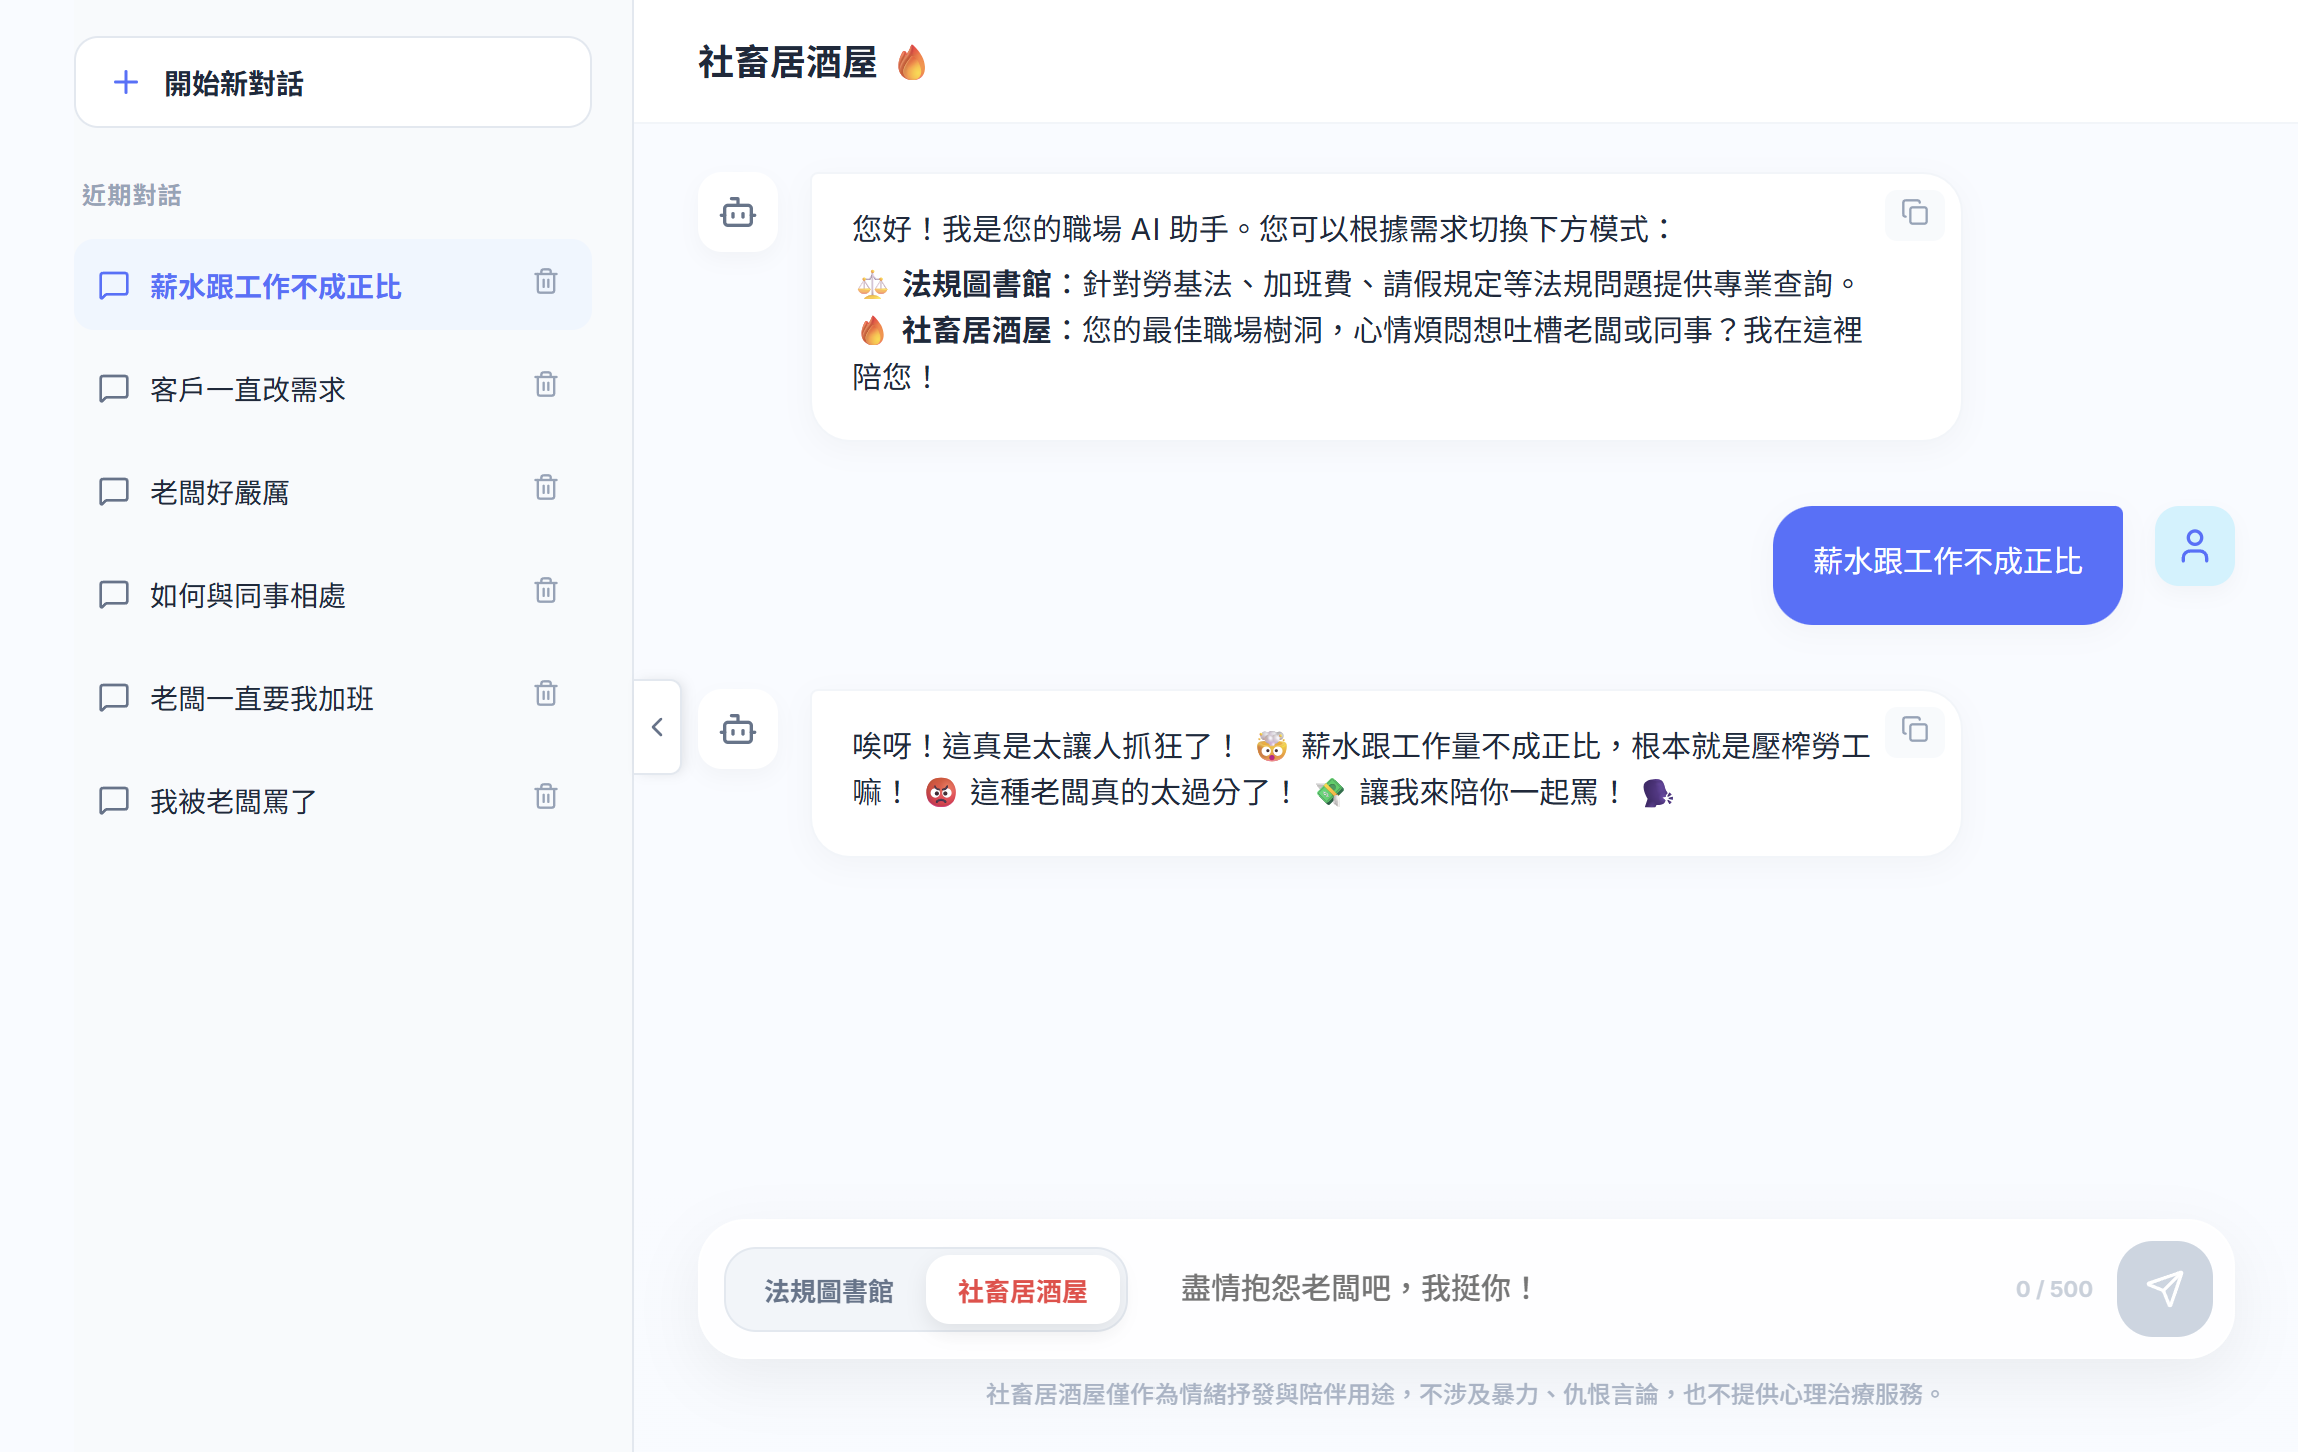
Task: Click the first bot avatar icon
Action: (x=738, y=213)
